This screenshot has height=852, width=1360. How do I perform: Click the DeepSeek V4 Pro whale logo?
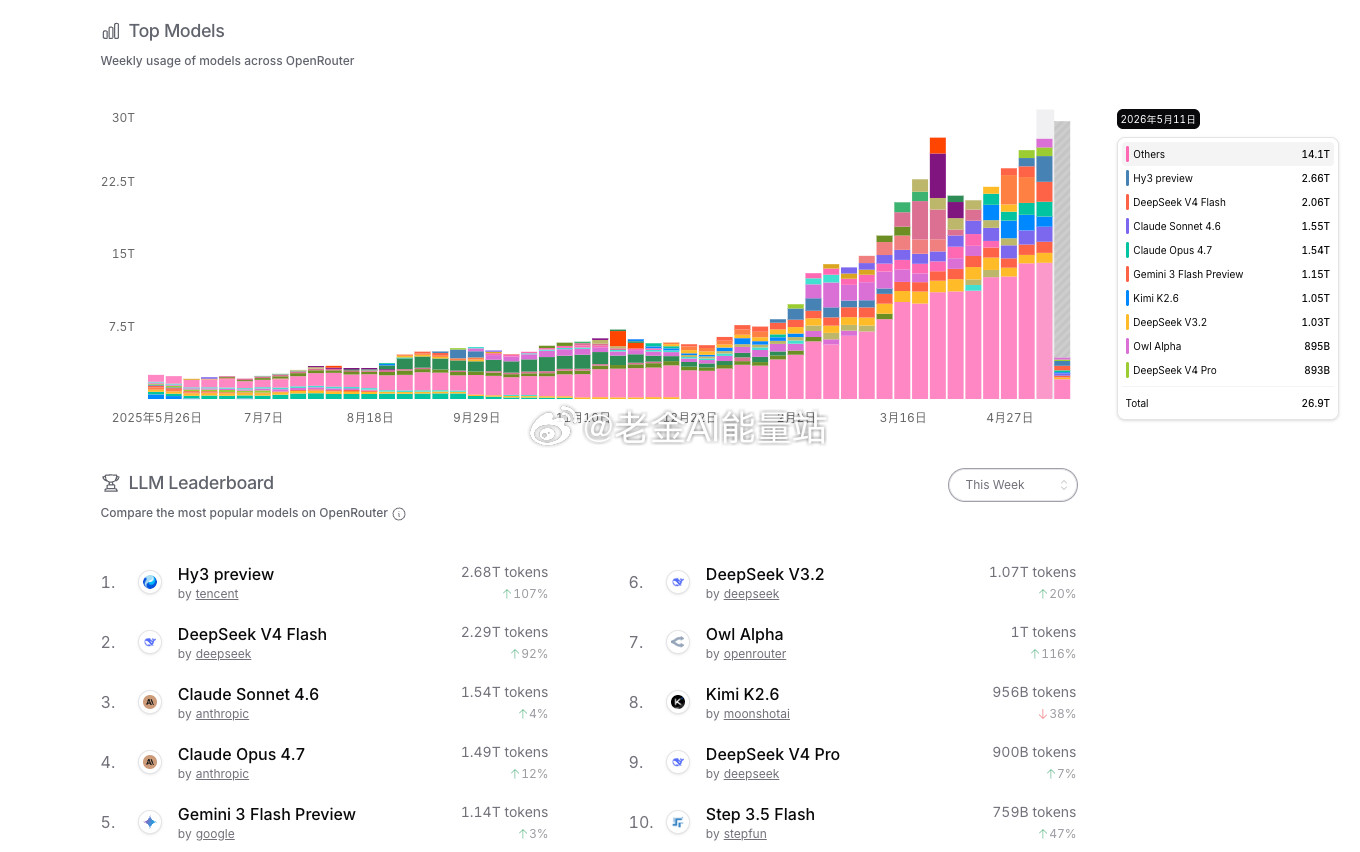tap(678, 762)
